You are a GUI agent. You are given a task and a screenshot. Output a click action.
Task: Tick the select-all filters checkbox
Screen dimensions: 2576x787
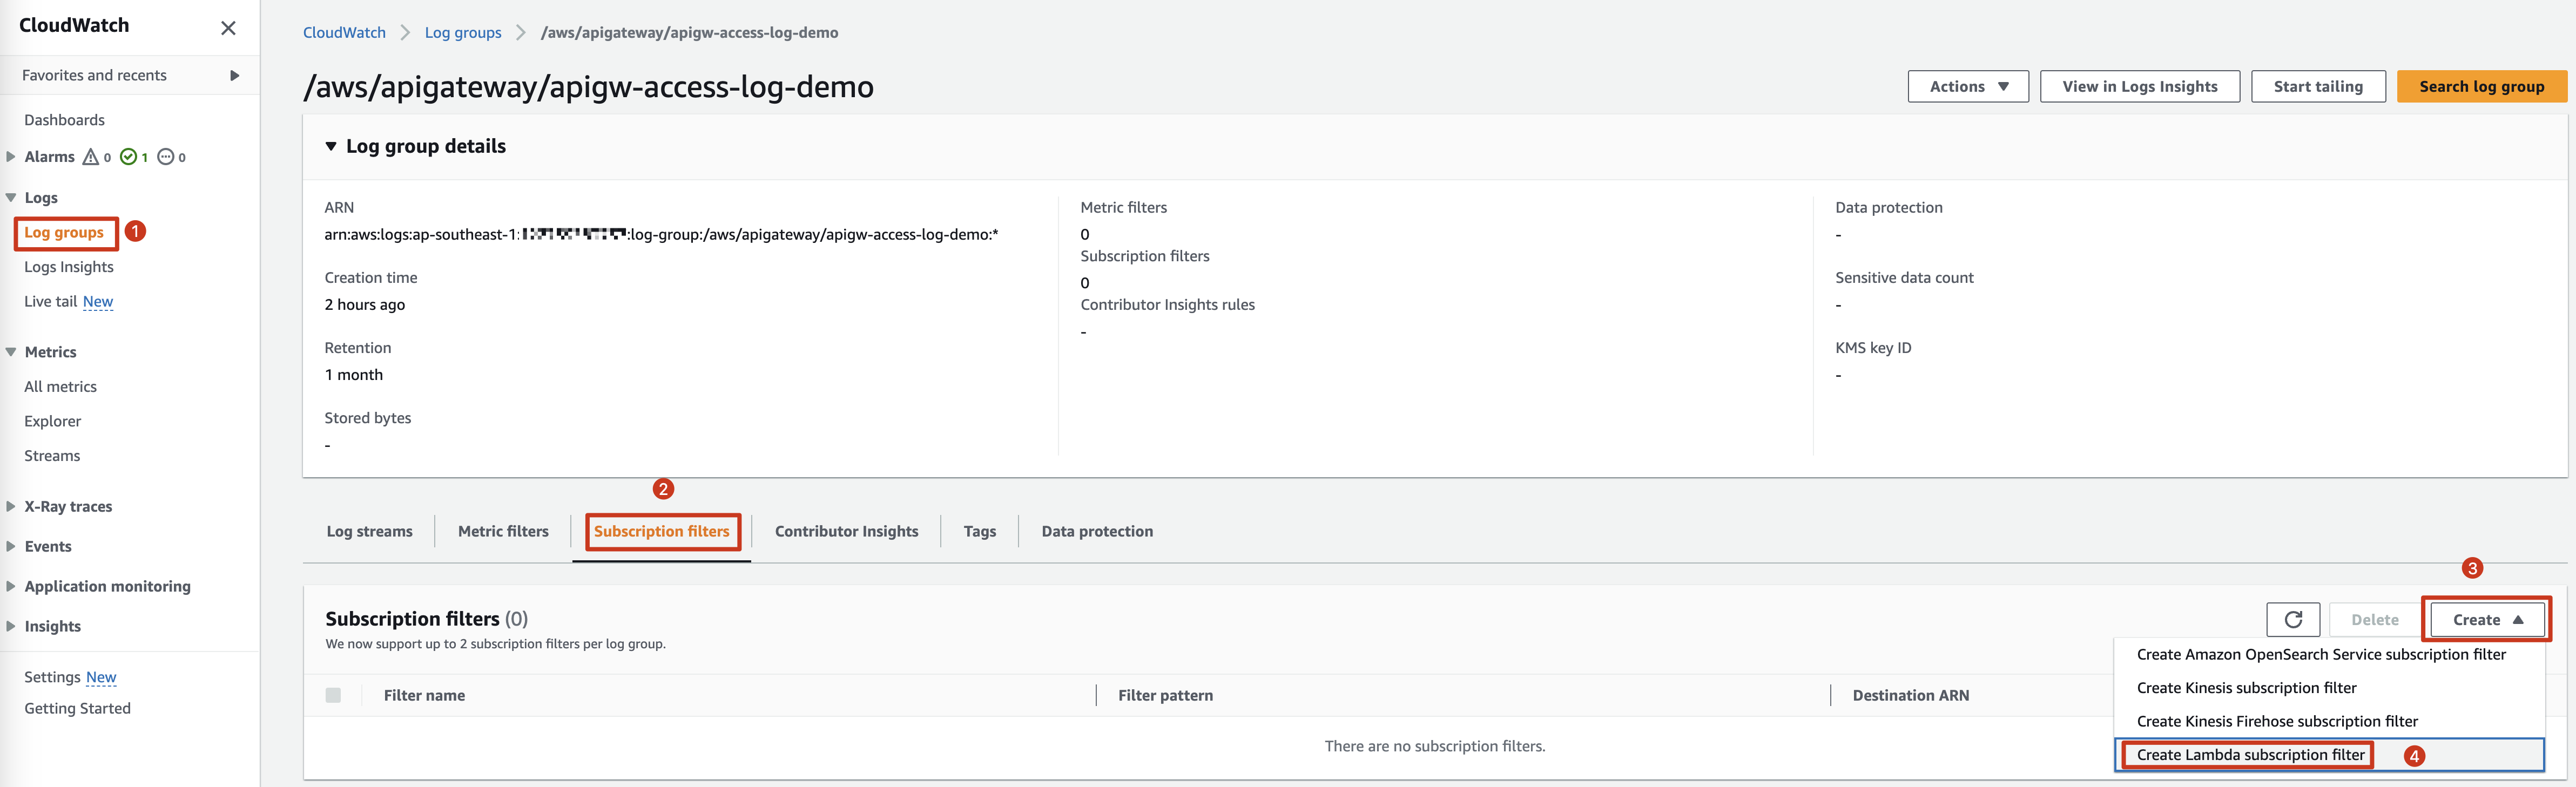[x=333, y=696]
